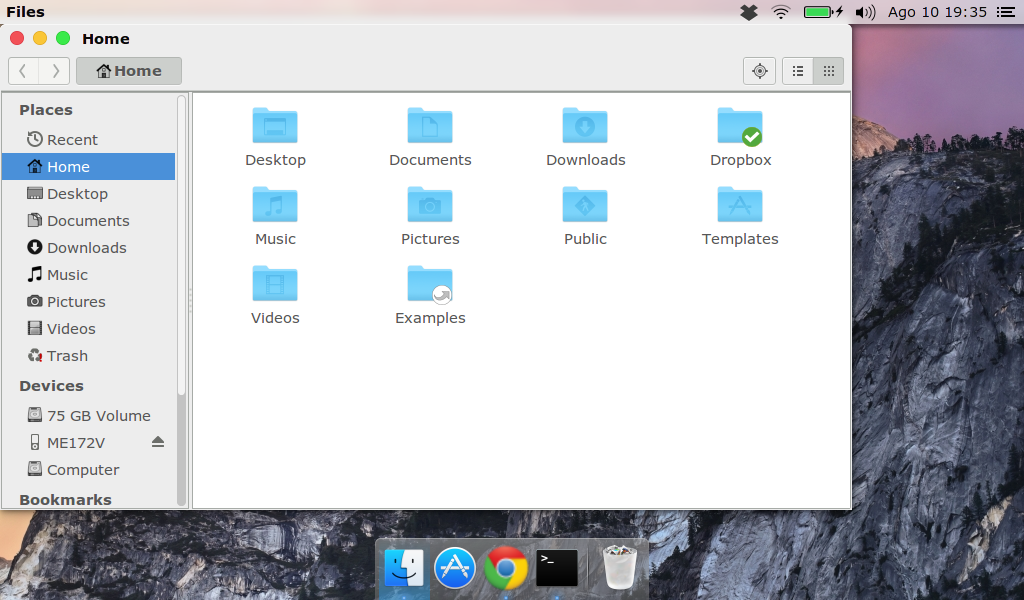Screen dimensions: 1024x600
Task: Open the Terminal from the dock
Action: coord(556,567)
